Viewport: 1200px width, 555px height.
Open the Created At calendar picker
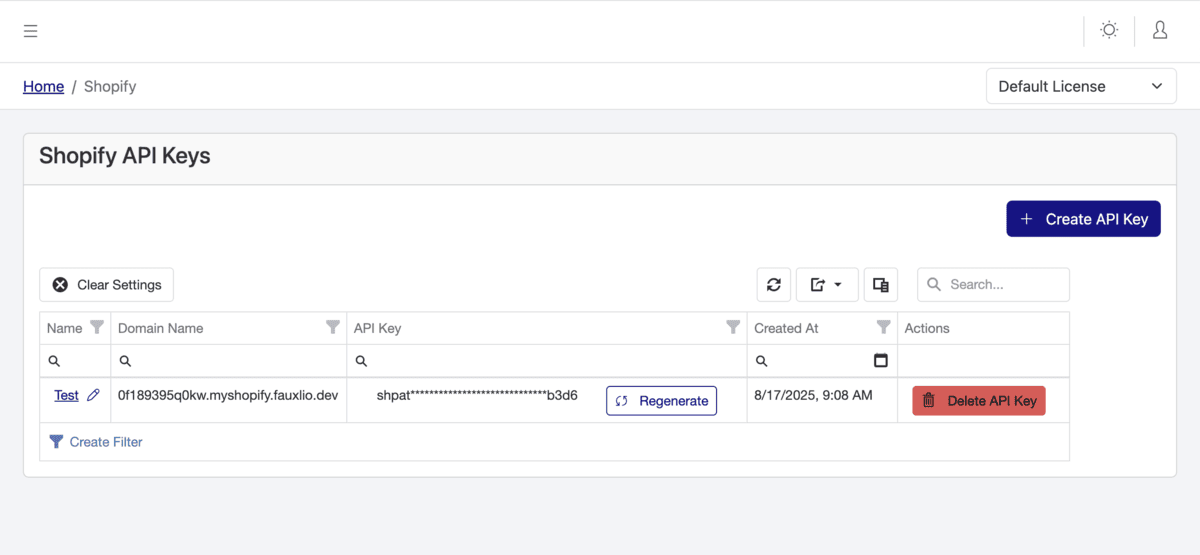point(881,360)
